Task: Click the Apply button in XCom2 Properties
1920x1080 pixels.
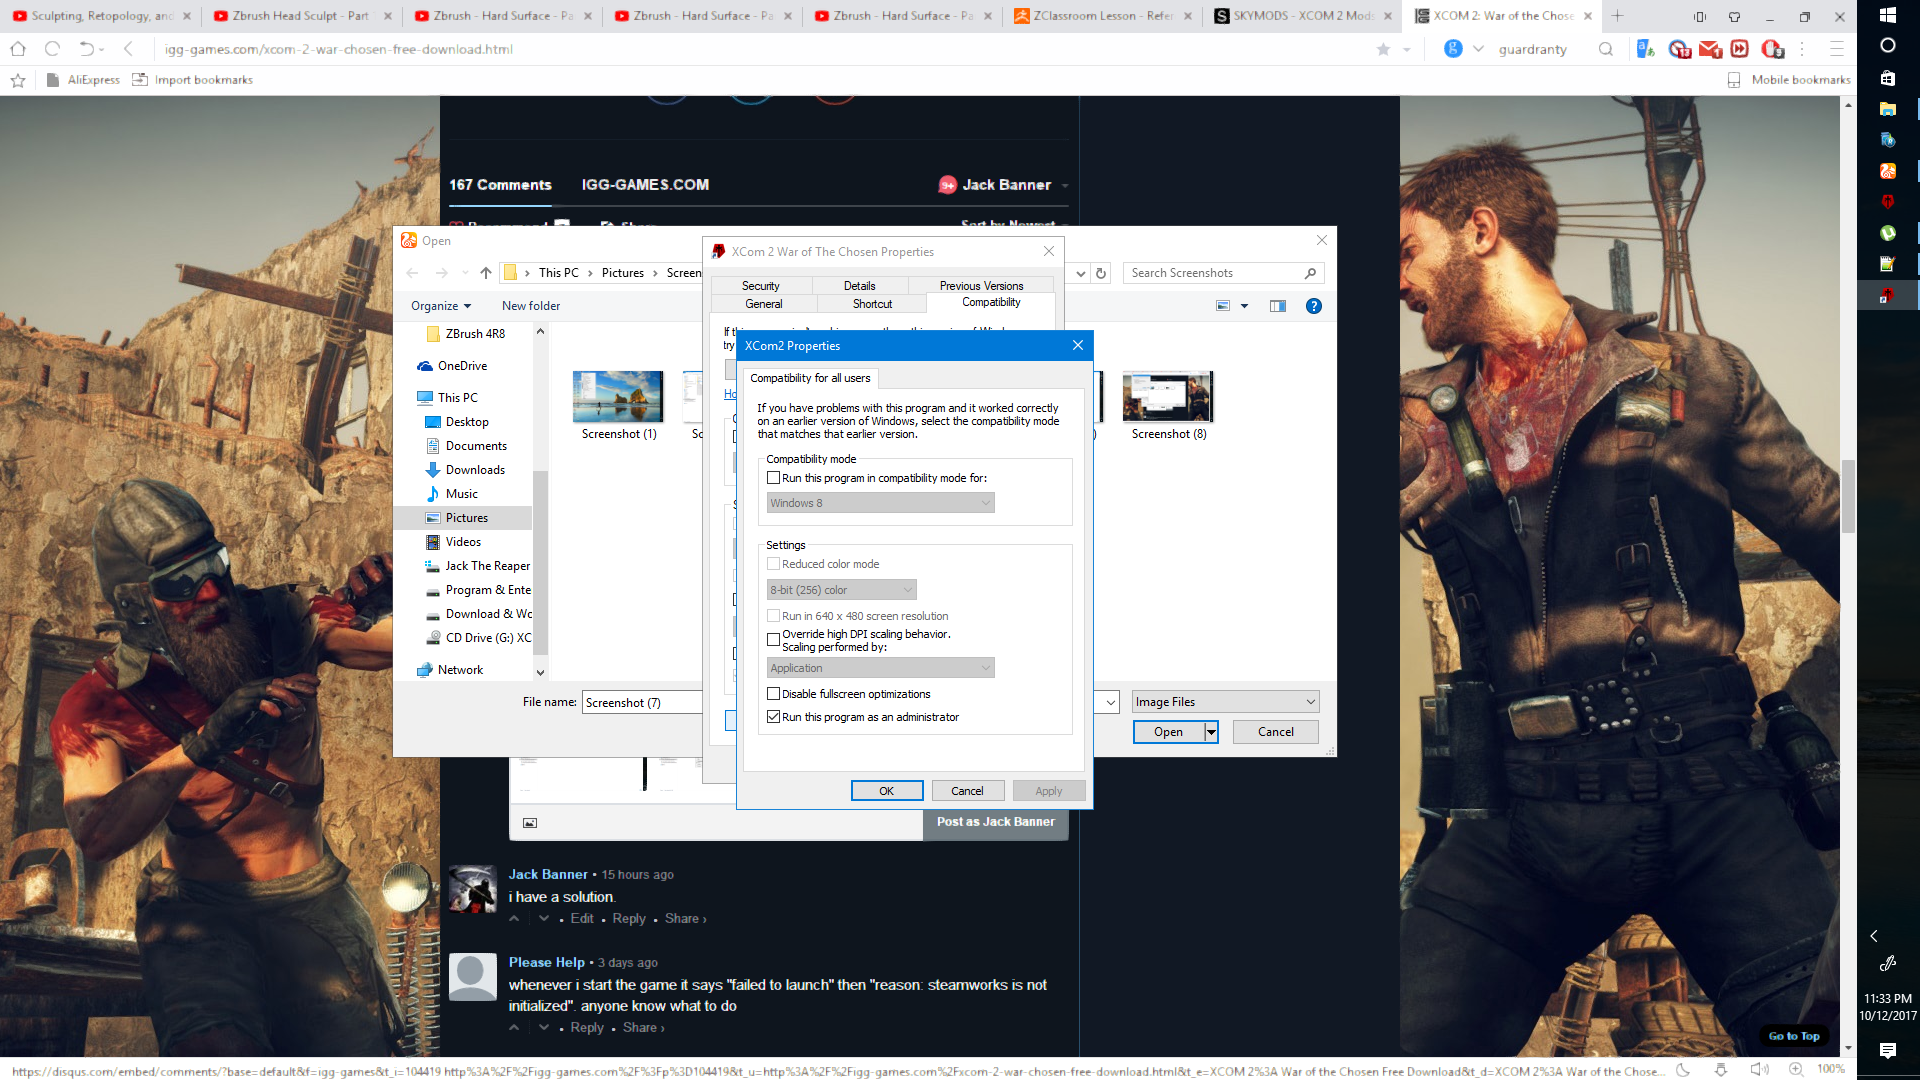Action: 1048,791
